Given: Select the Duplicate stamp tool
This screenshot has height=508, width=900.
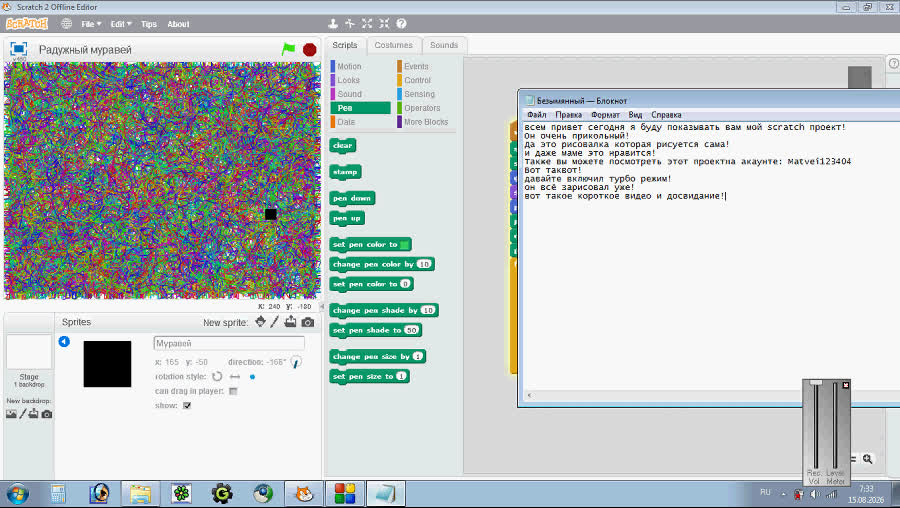Looking at the screenshot, I should tap(333, 24).
